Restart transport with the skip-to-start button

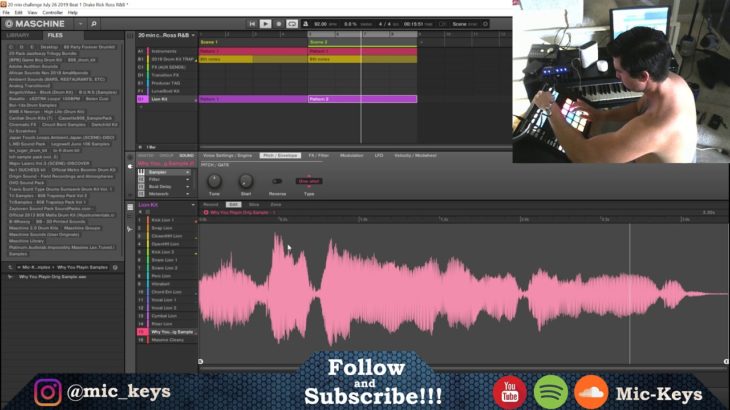(x=252, y=24)
